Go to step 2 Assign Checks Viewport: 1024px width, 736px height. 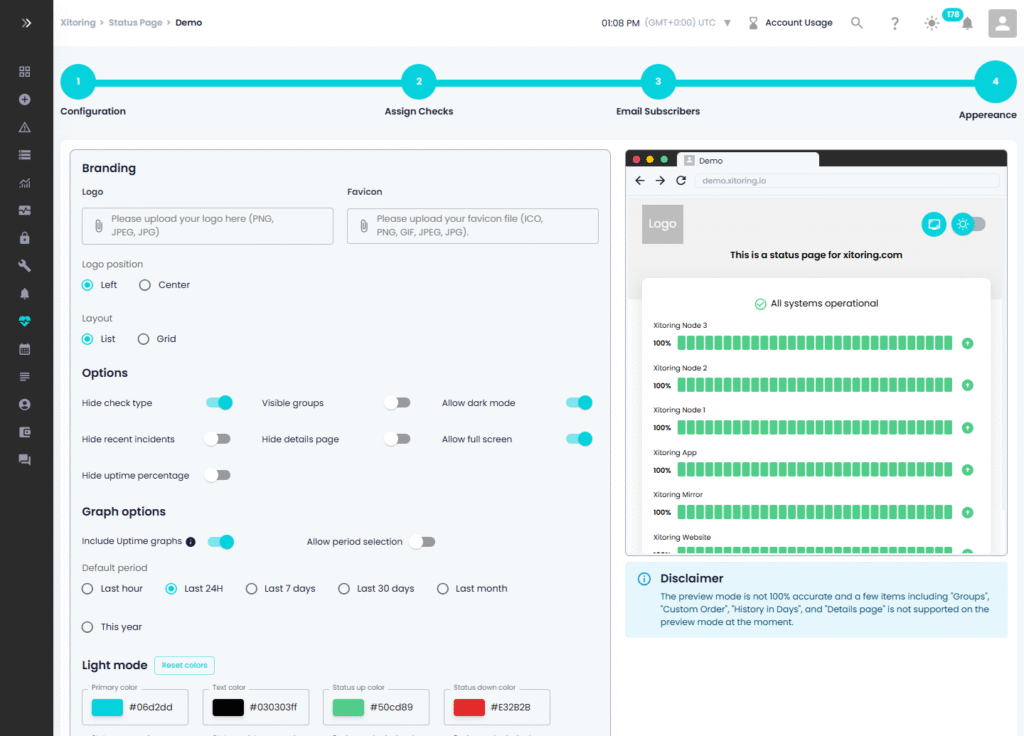click(418, 82)
